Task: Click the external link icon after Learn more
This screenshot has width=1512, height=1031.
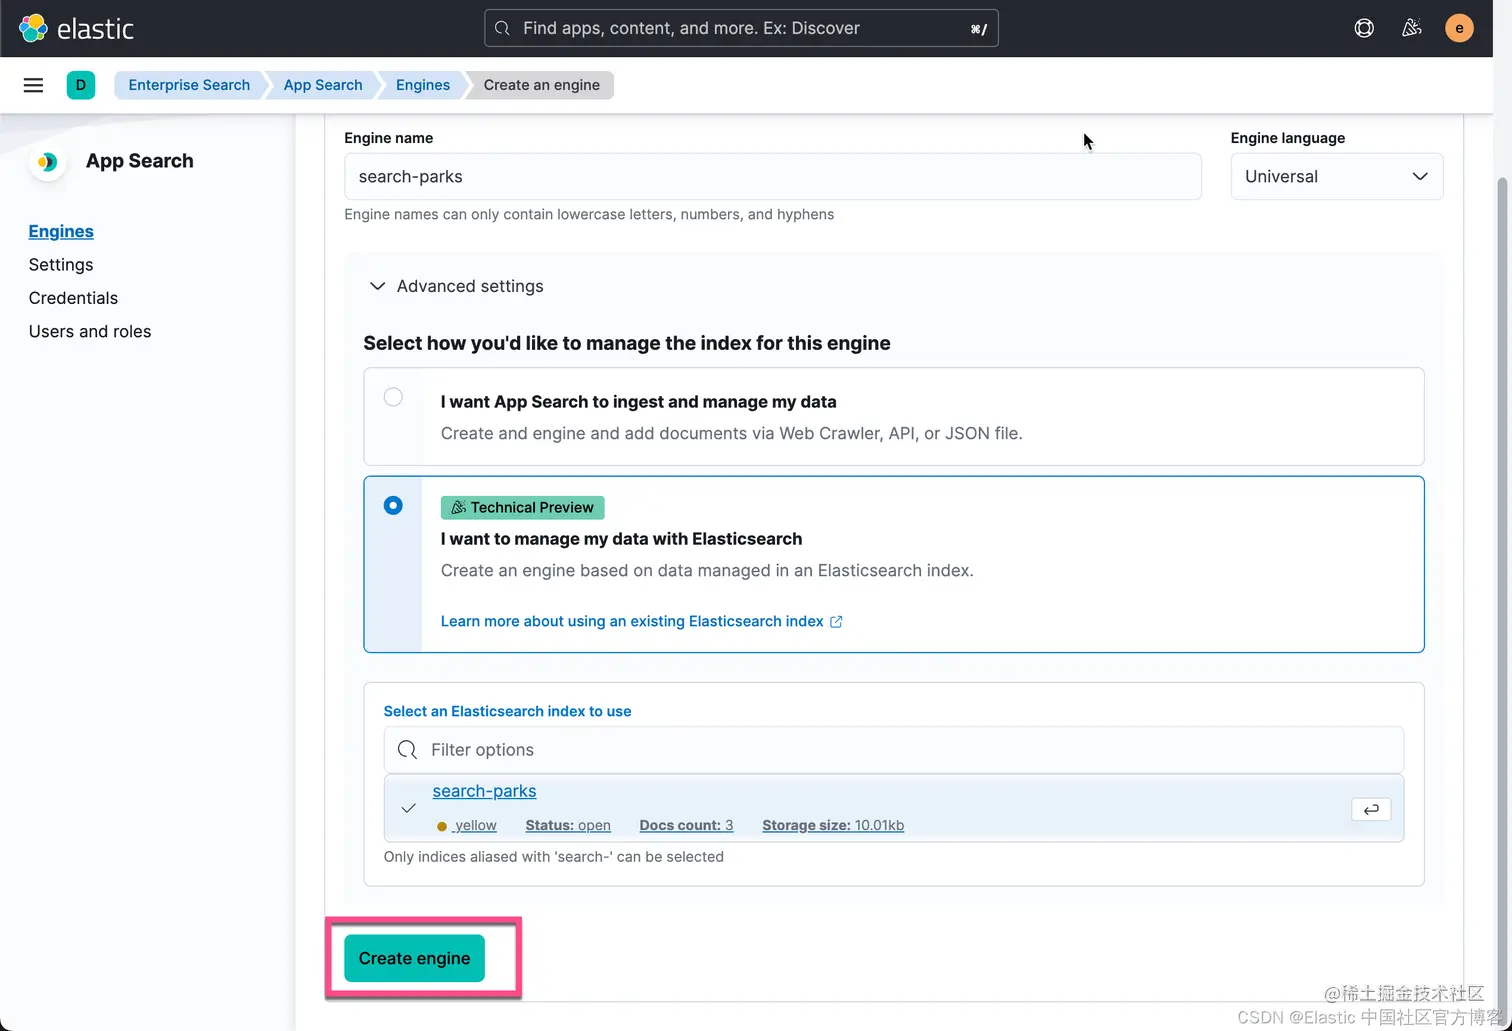Action: 836,622
